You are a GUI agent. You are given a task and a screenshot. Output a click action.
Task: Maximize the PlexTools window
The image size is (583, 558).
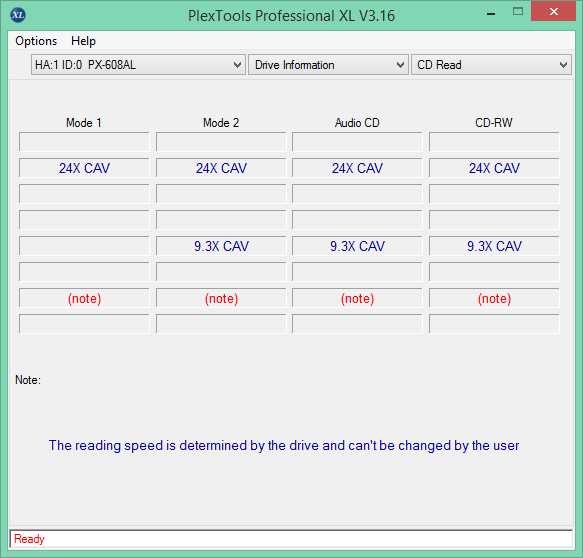point(518,12)
